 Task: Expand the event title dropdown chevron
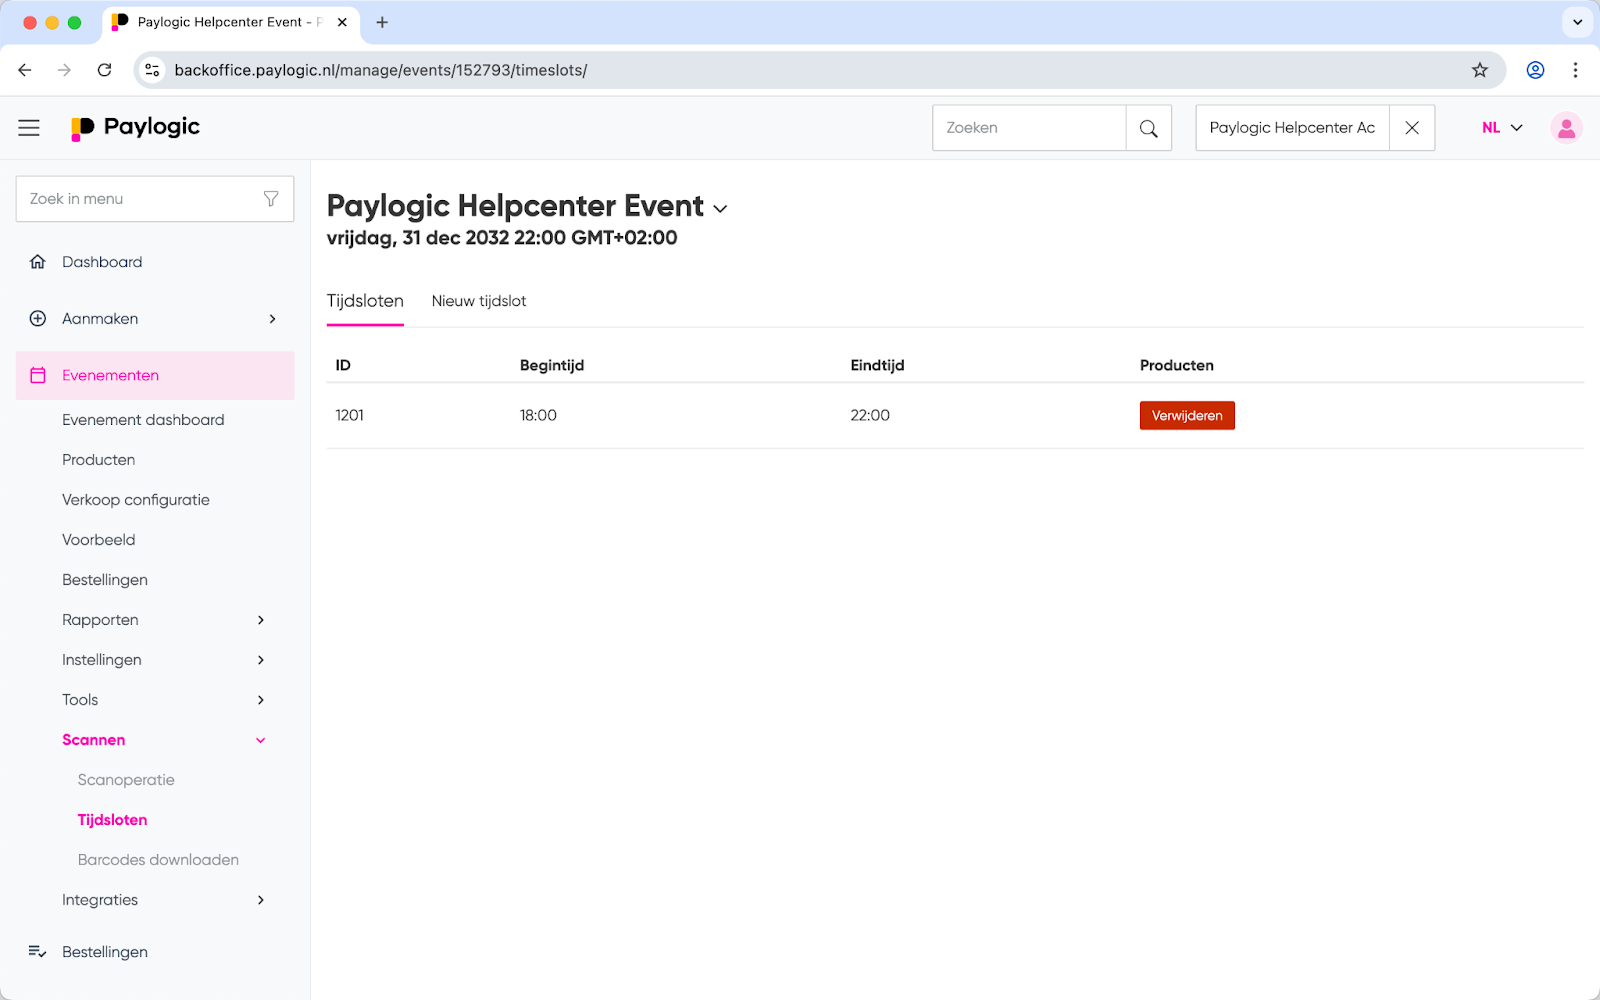(720, 209)
